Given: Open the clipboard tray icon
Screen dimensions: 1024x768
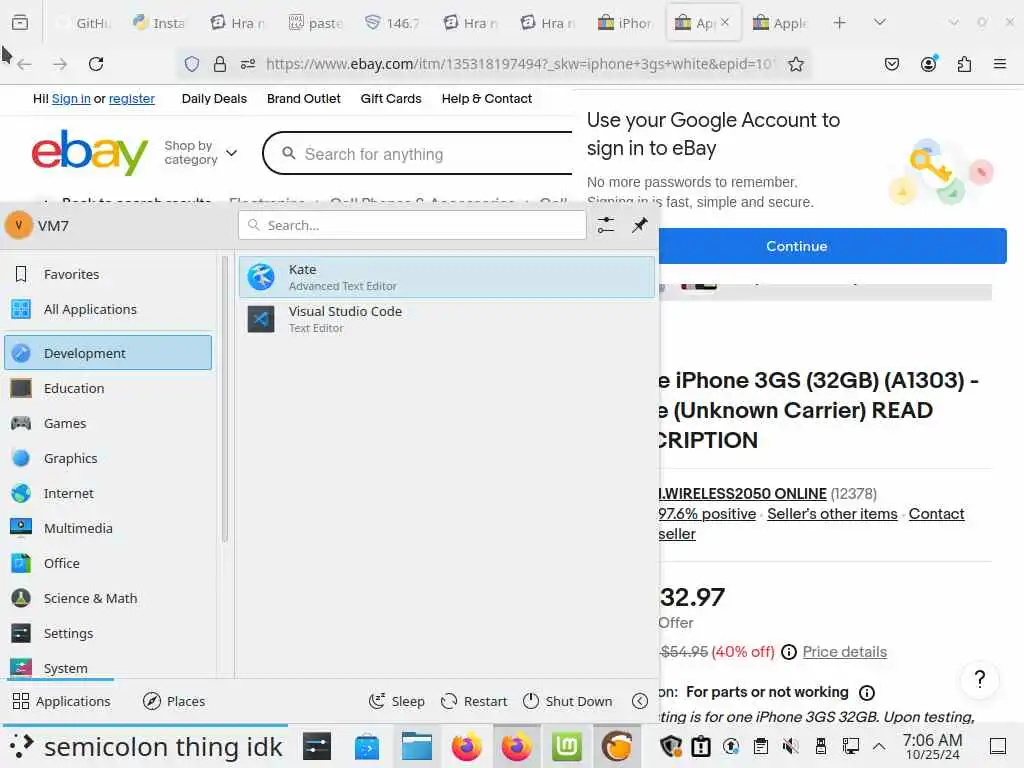Looking at the screenshot, I should click(761, 746).
